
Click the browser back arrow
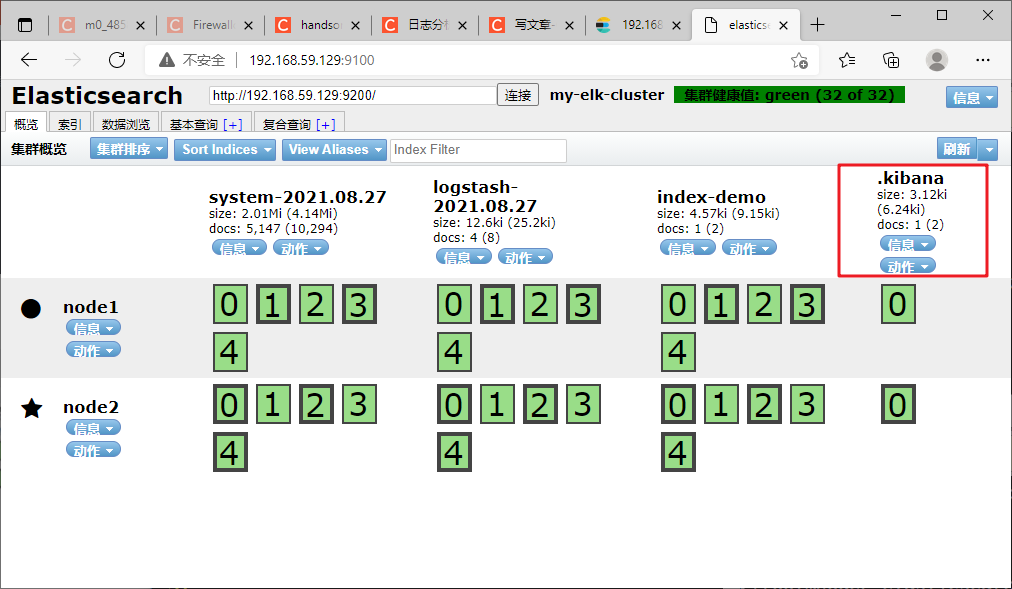click(29, 60)
